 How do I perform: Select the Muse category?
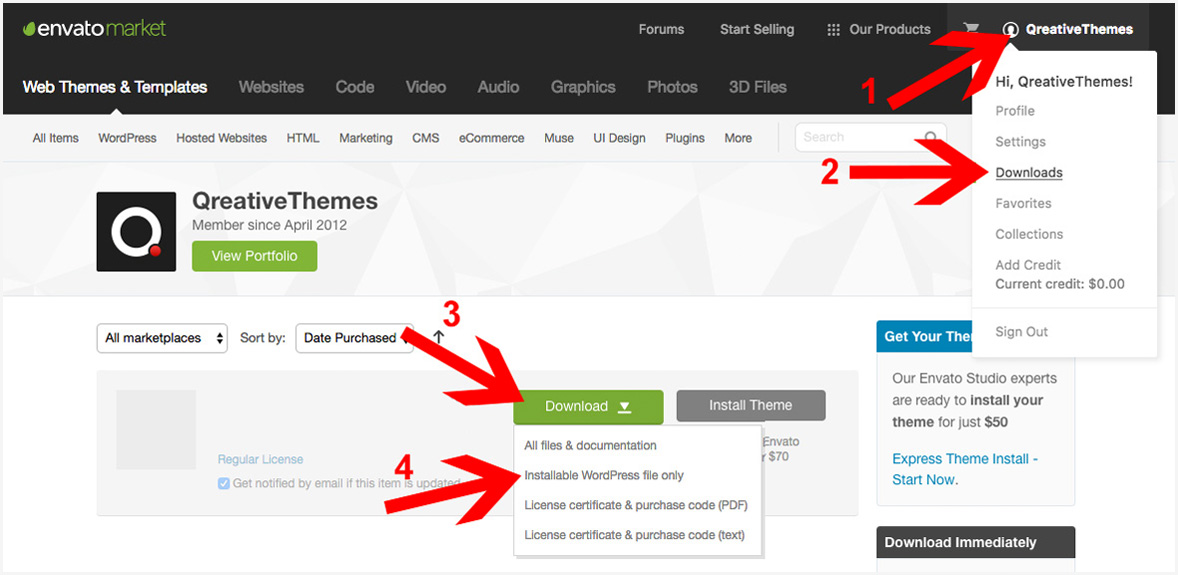(x=559, y=138)
